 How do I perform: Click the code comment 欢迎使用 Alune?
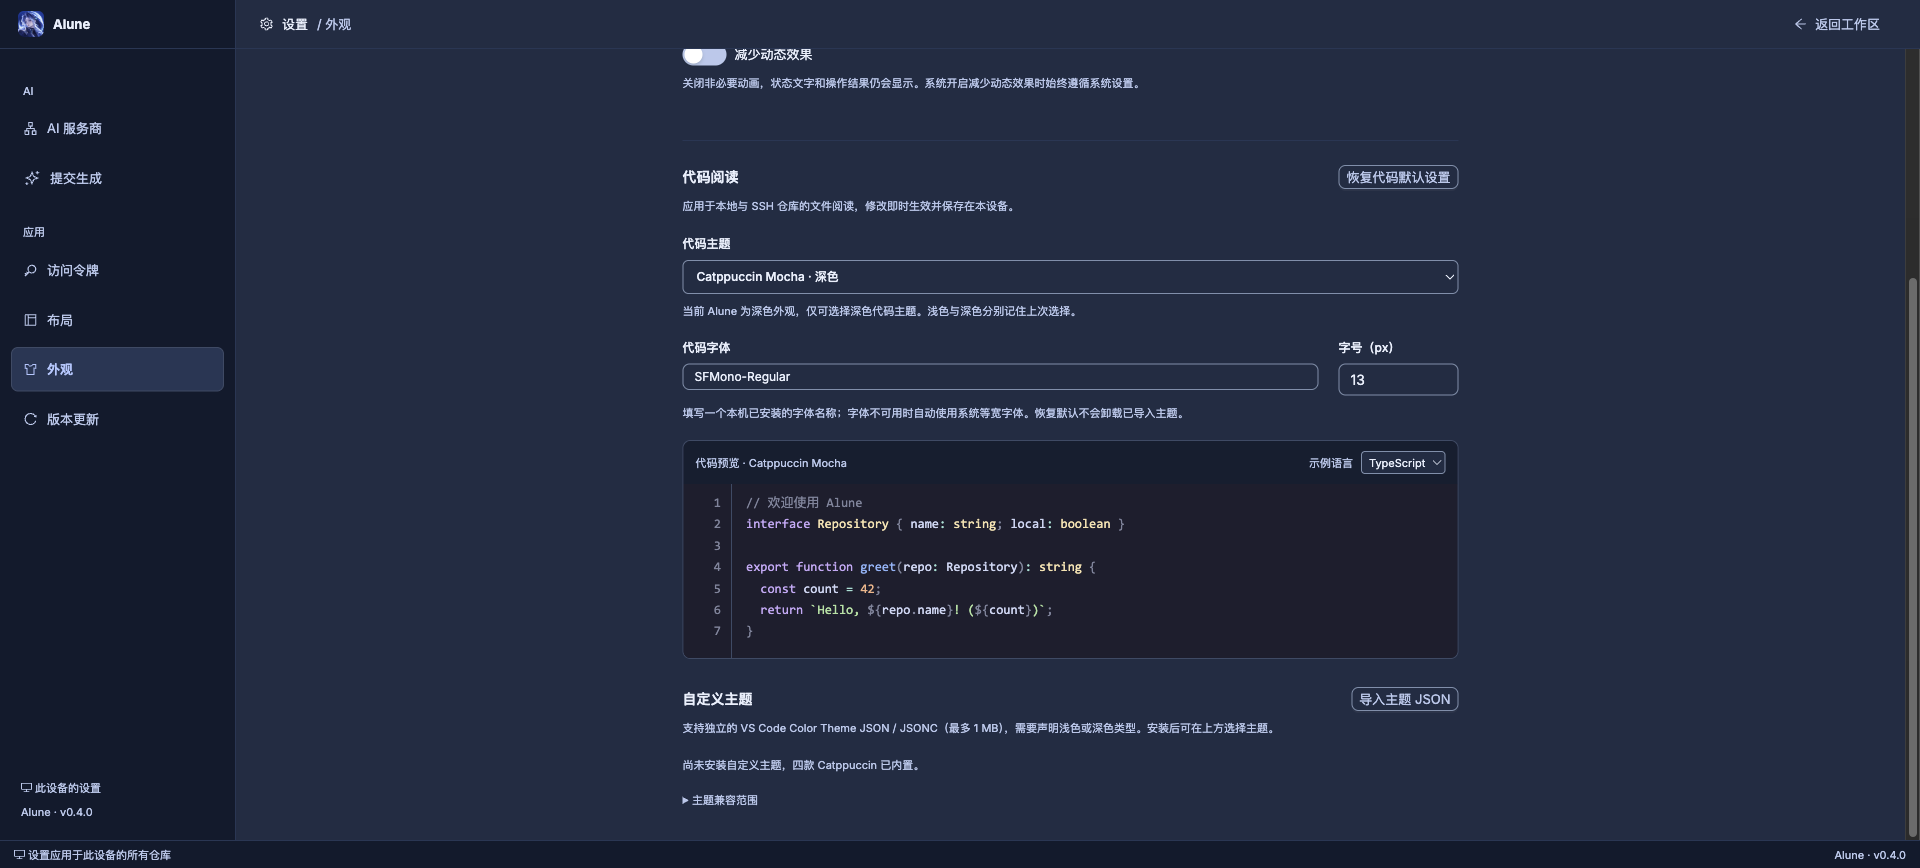click(x=804, y=503)
